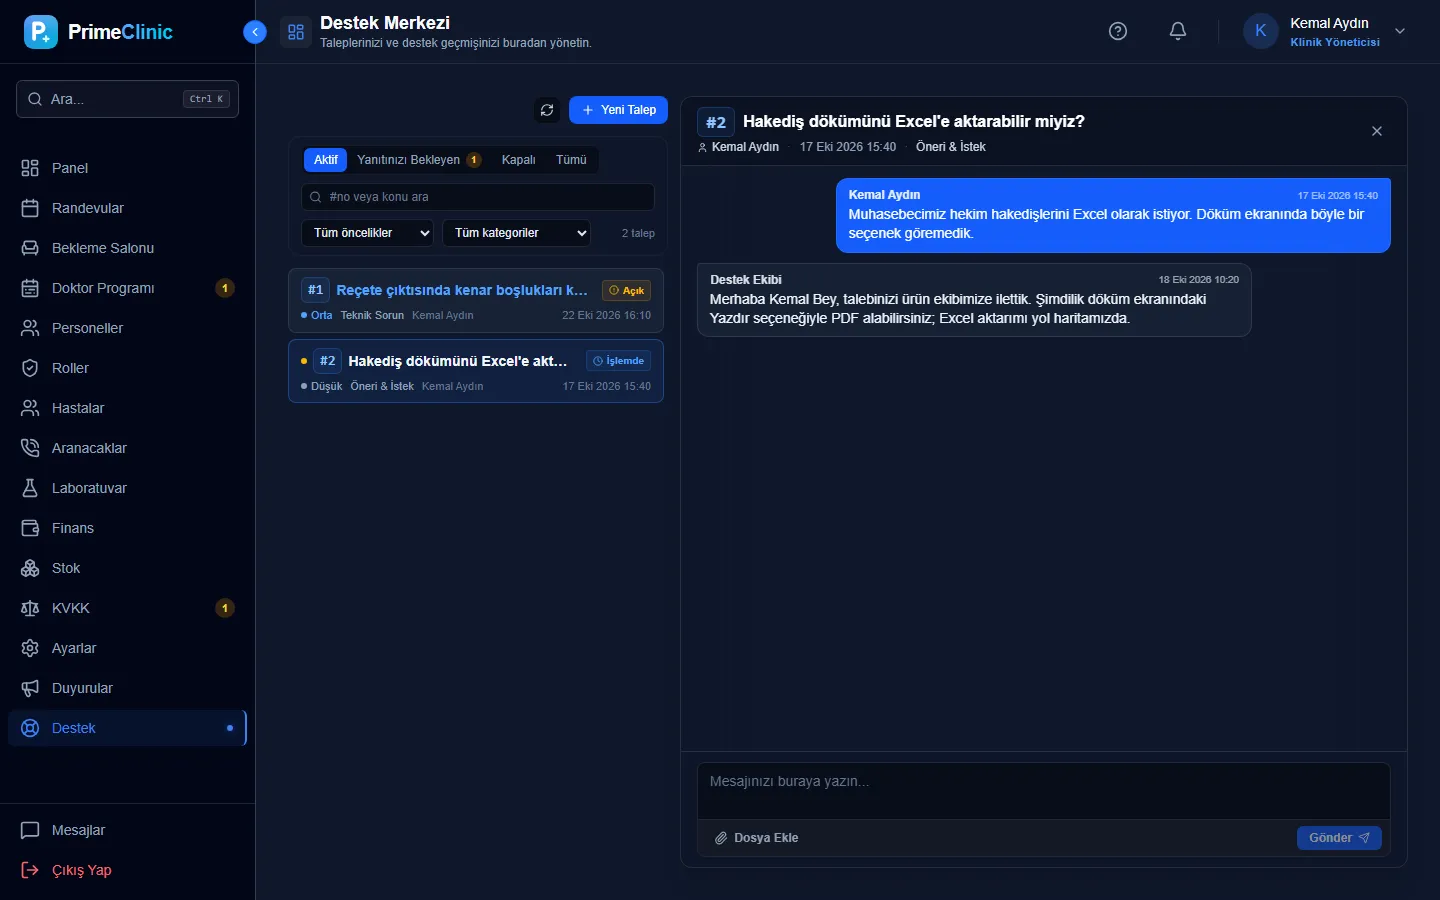1440x900 pixels.
Task: Expand the Tüm öncelikler dropdown
Action: [x=368, y=233]
